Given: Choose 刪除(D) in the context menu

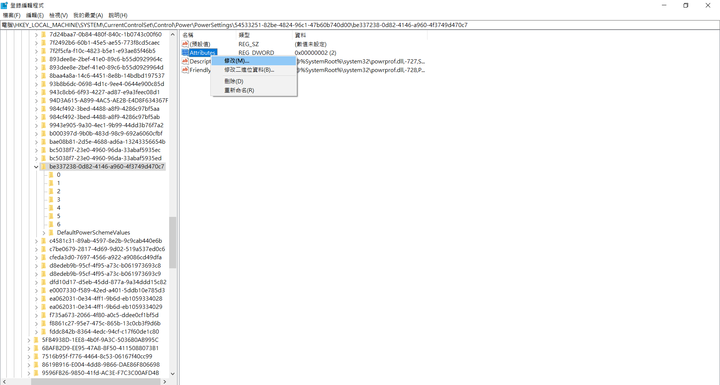Looking at the screenshot, I should (254, 81).
